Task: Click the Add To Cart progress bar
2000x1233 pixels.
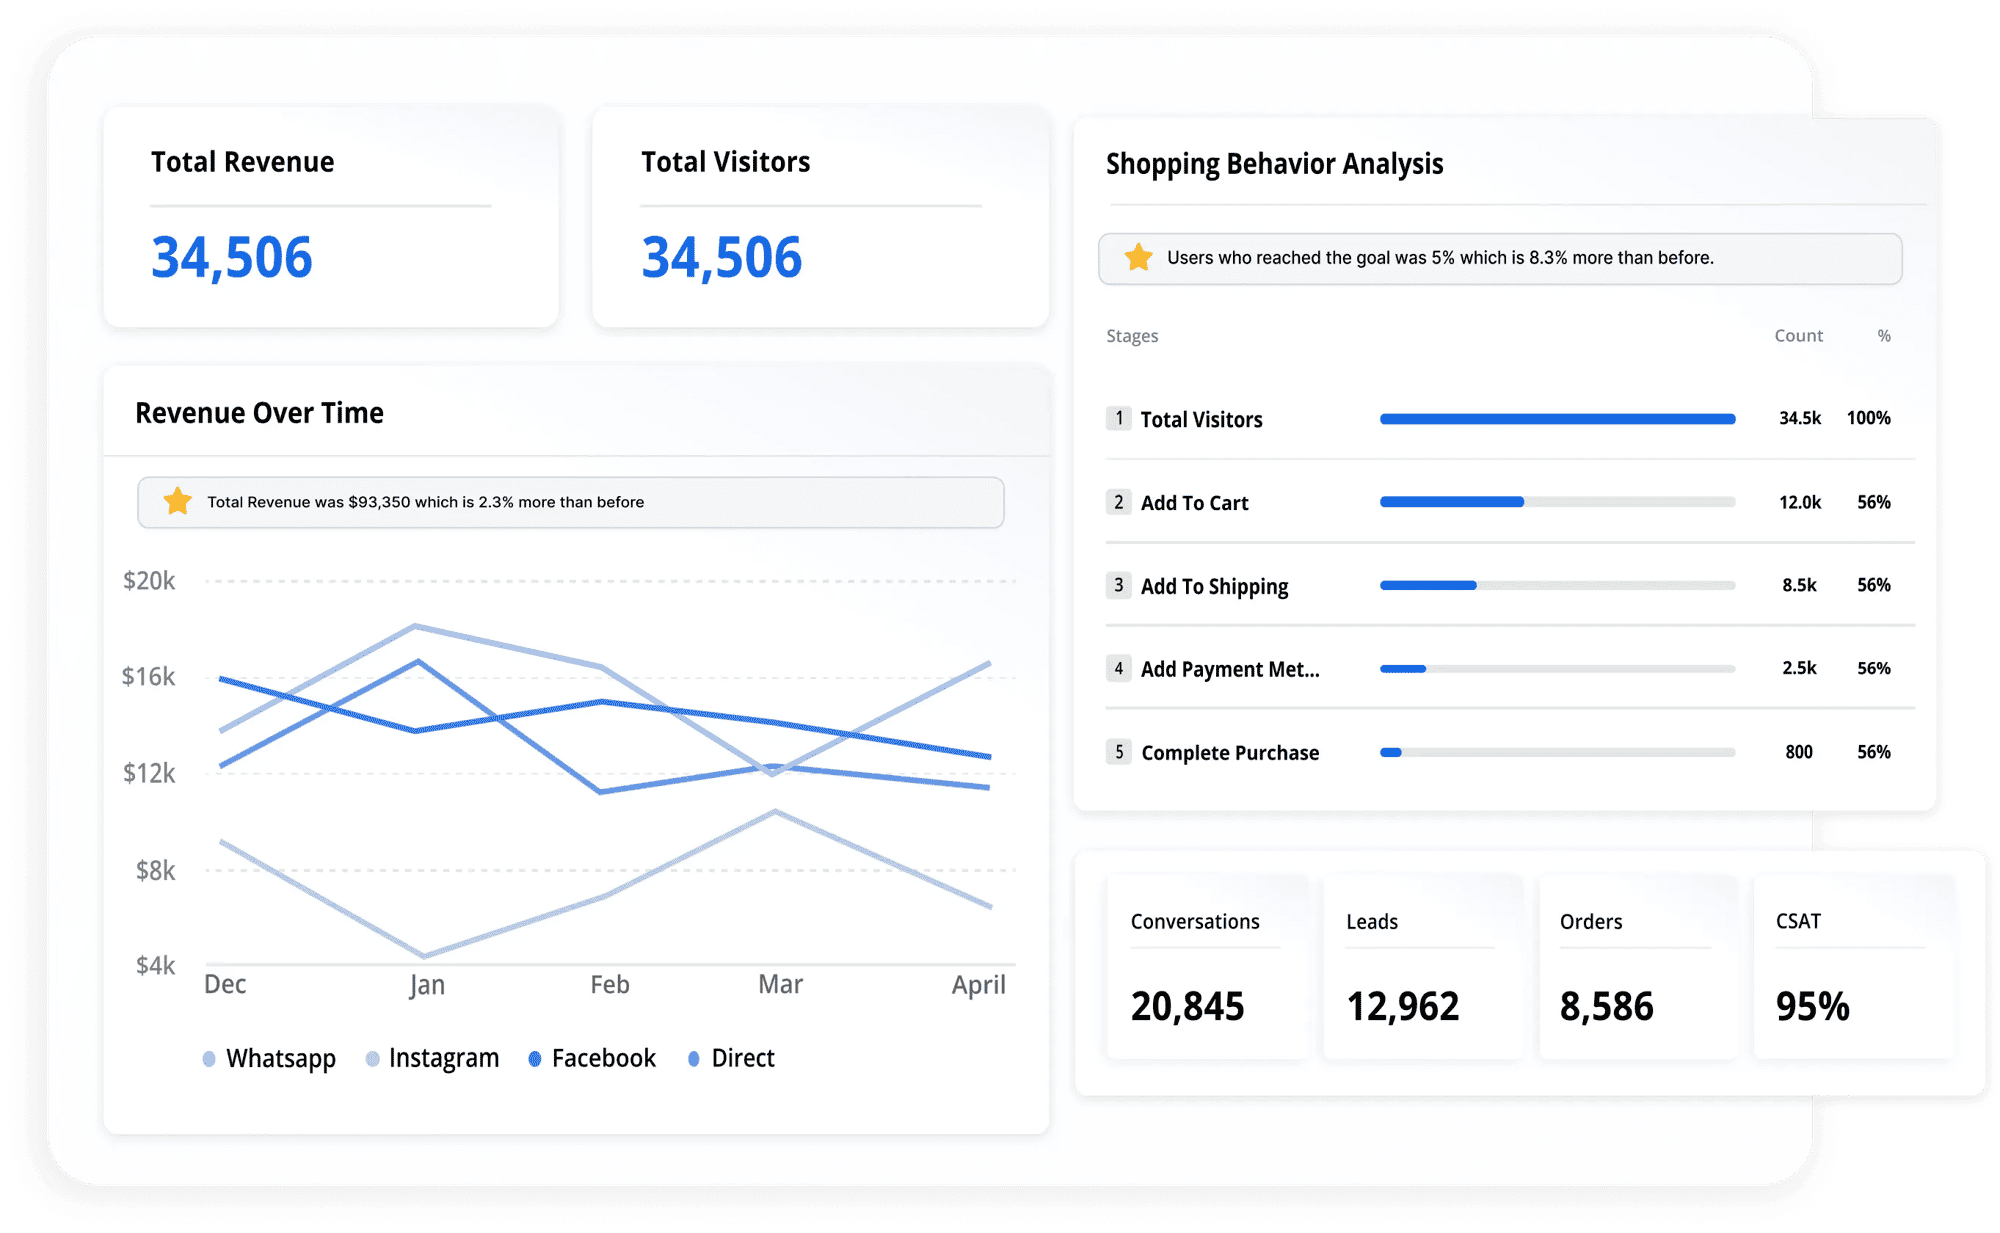Action: [1557, 501]
